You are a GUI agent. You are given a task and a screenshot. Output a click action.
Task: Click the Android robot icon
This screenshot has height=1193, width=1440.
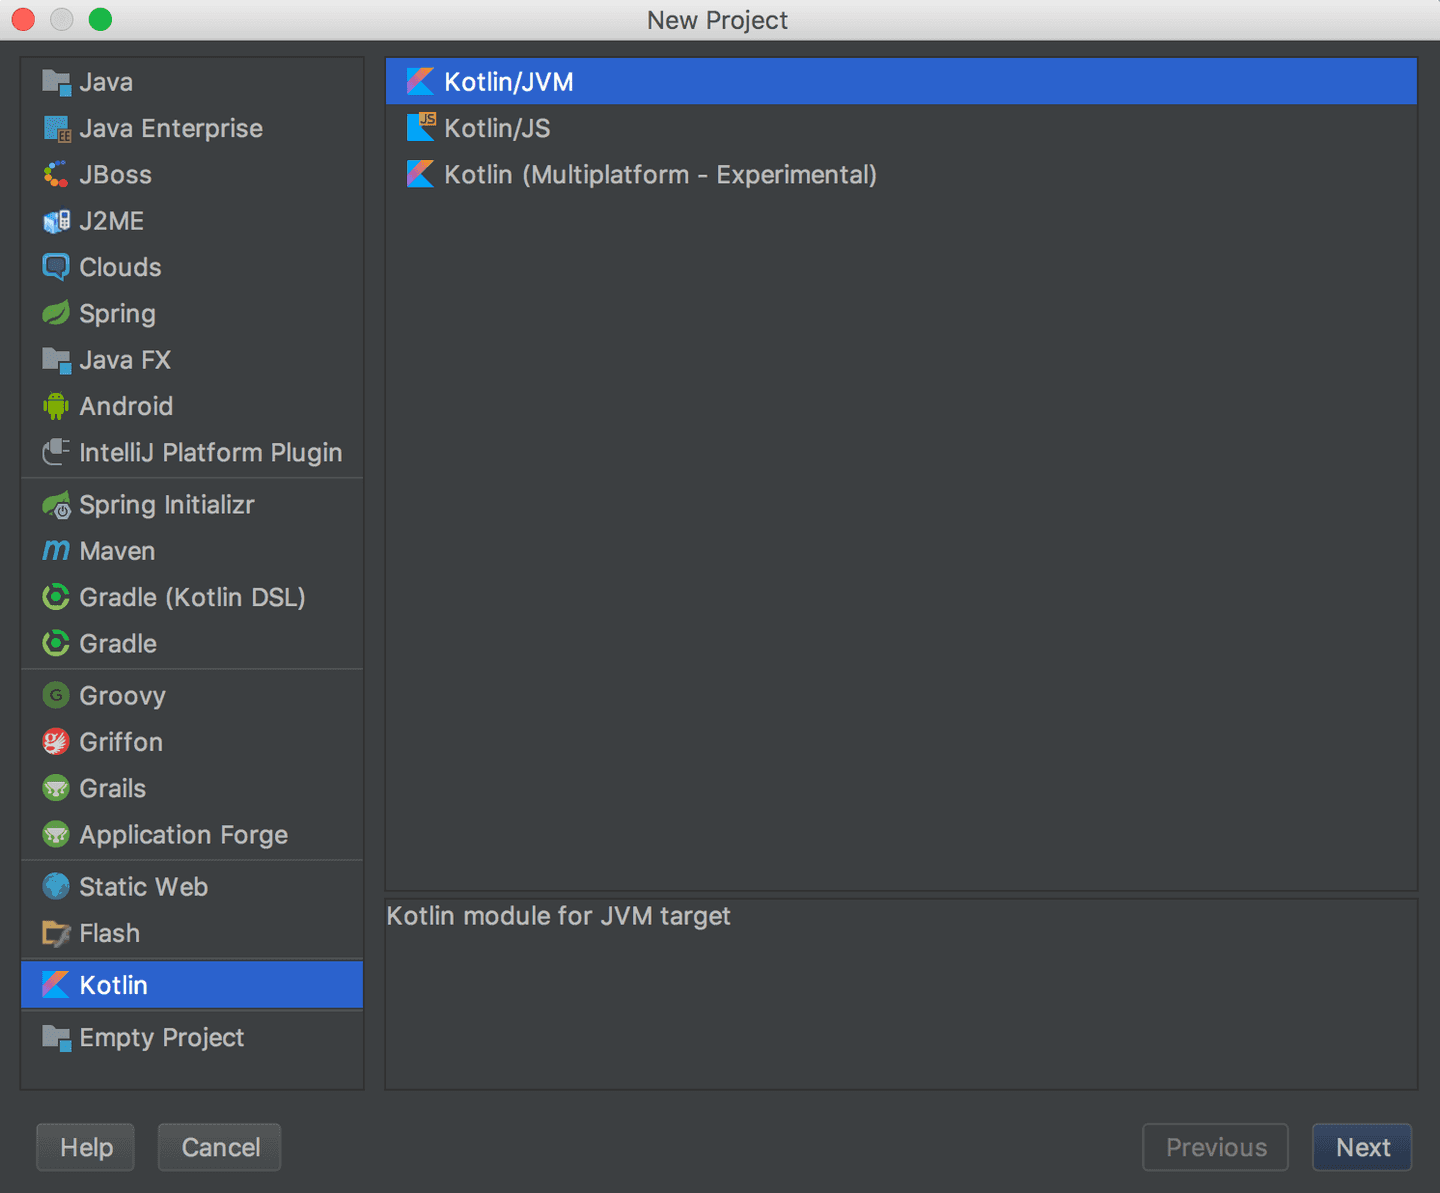56,406
